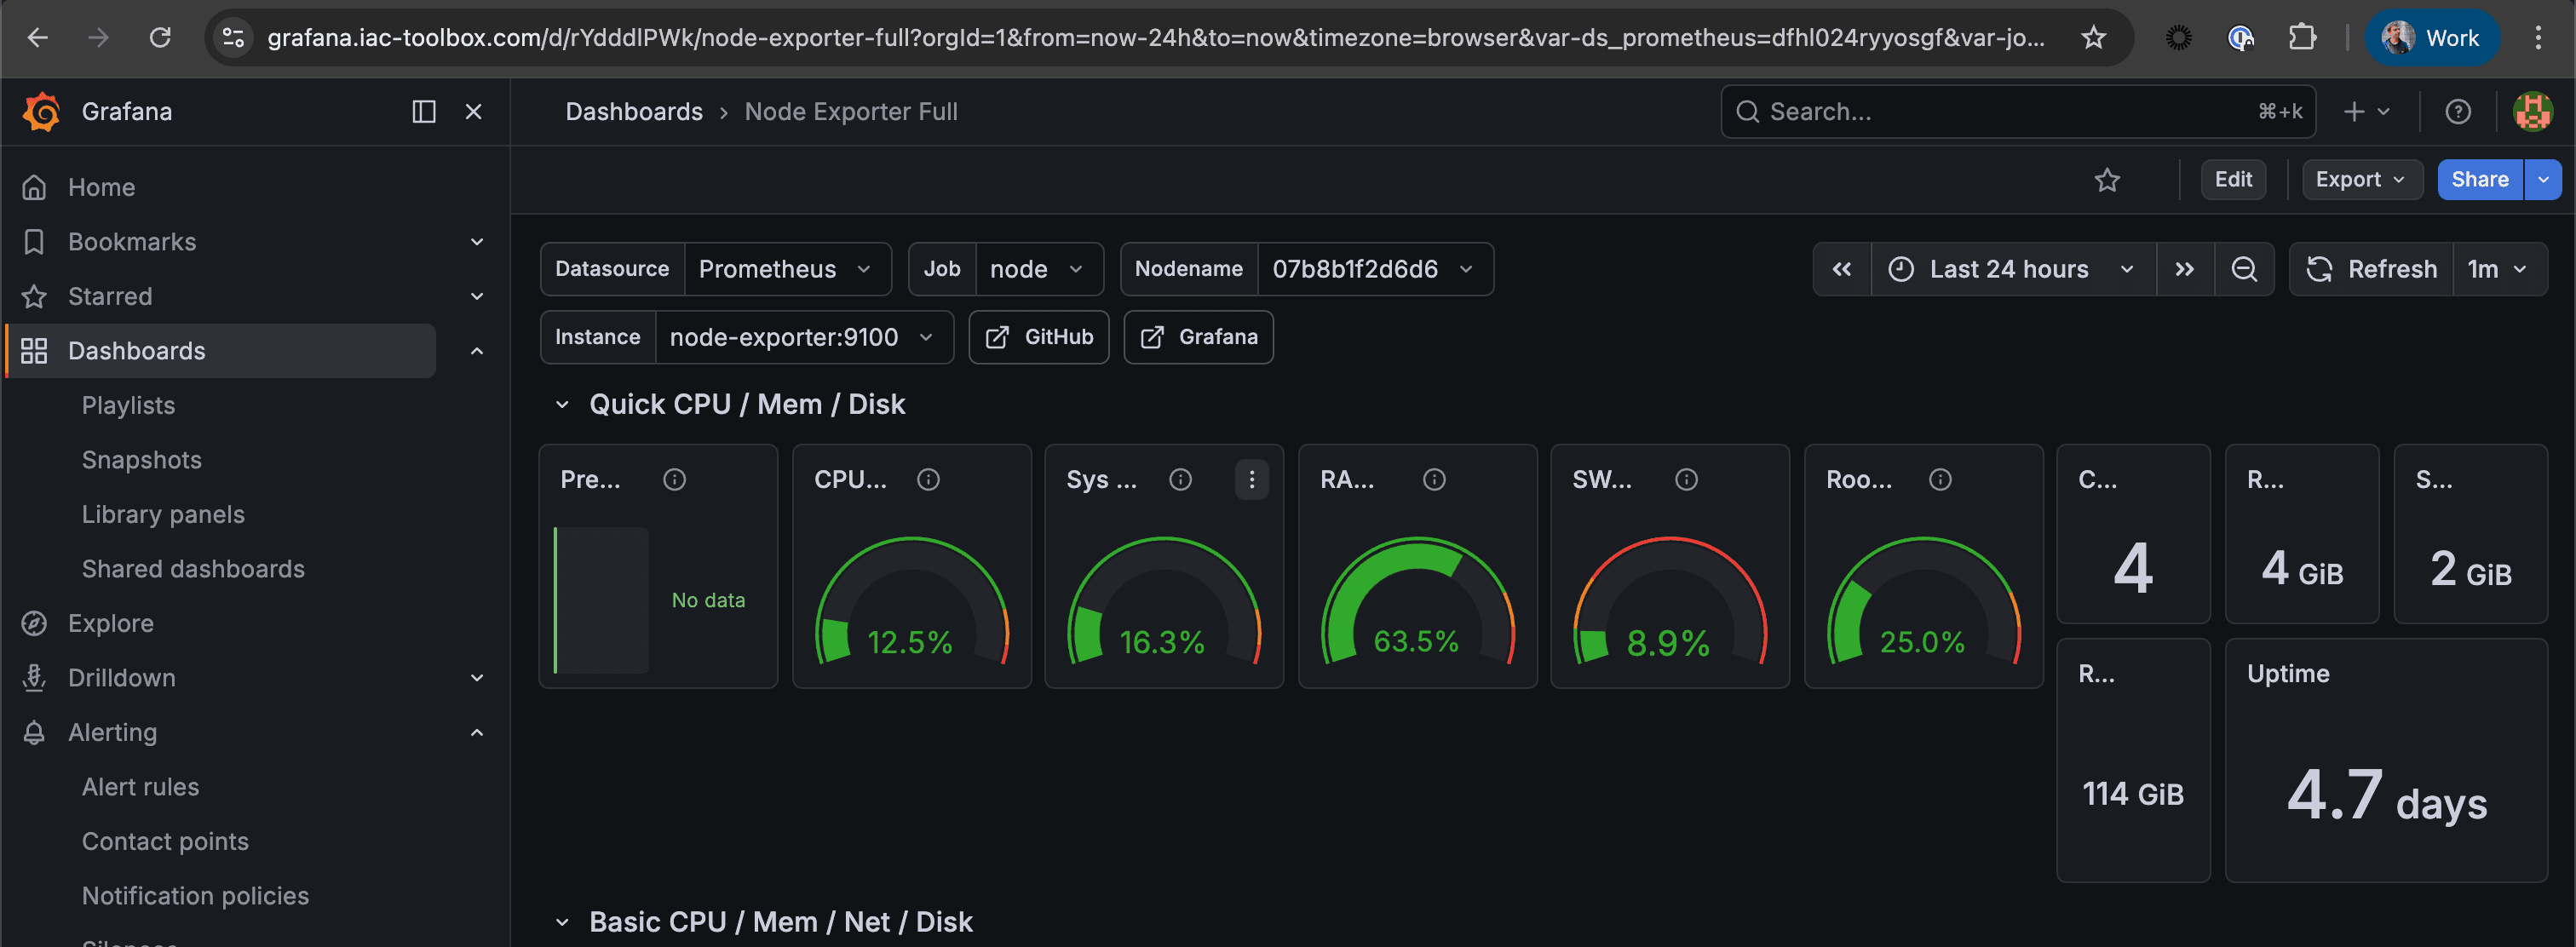
Task: Open the Last 24 hours time picker
Action: coord(2012,268)
